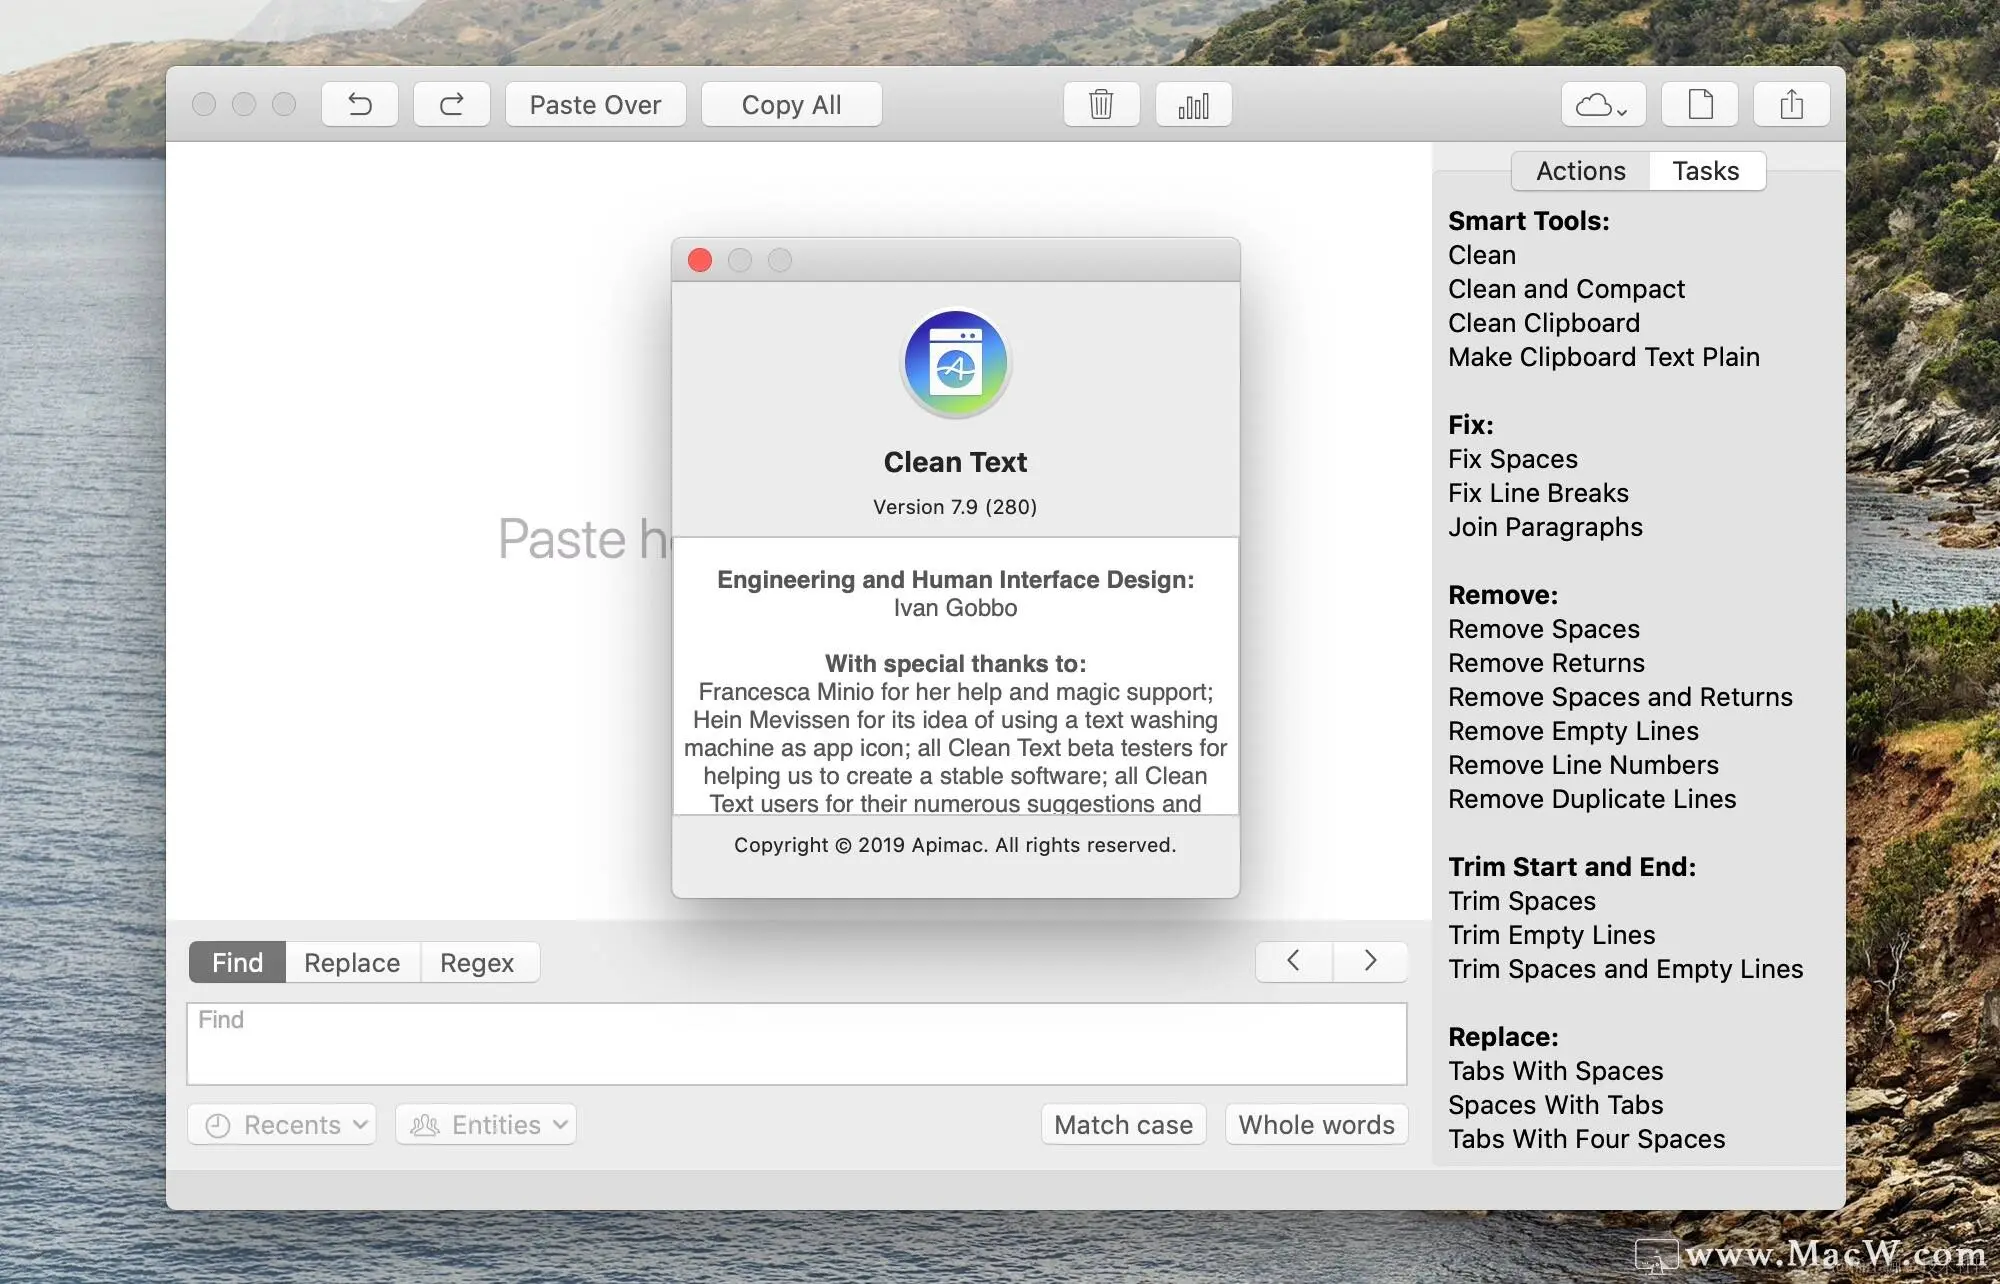
Task: Click the trash icon to clear text
Action: 1101,104
